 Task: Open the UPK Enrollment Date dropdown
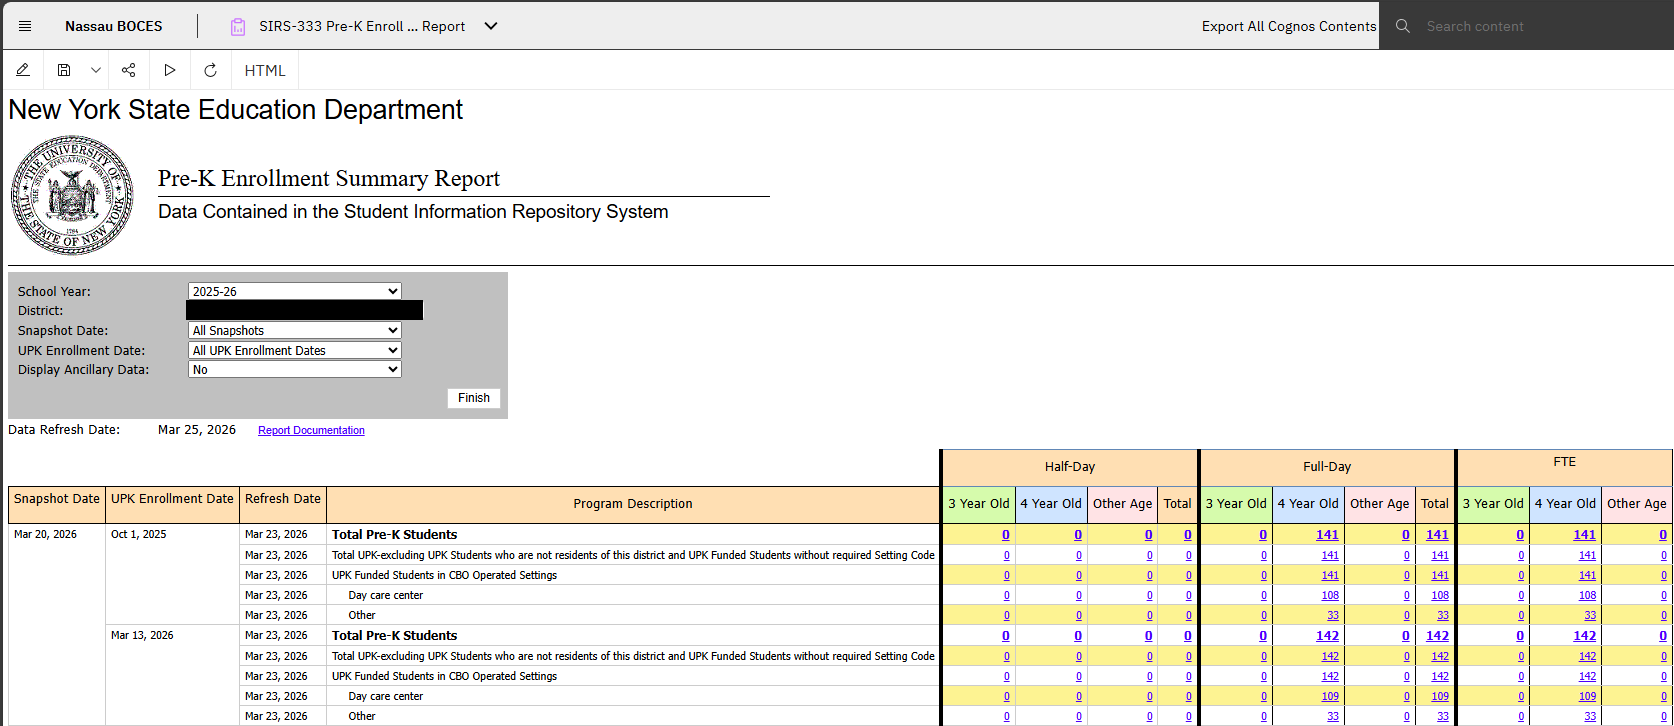295,350
